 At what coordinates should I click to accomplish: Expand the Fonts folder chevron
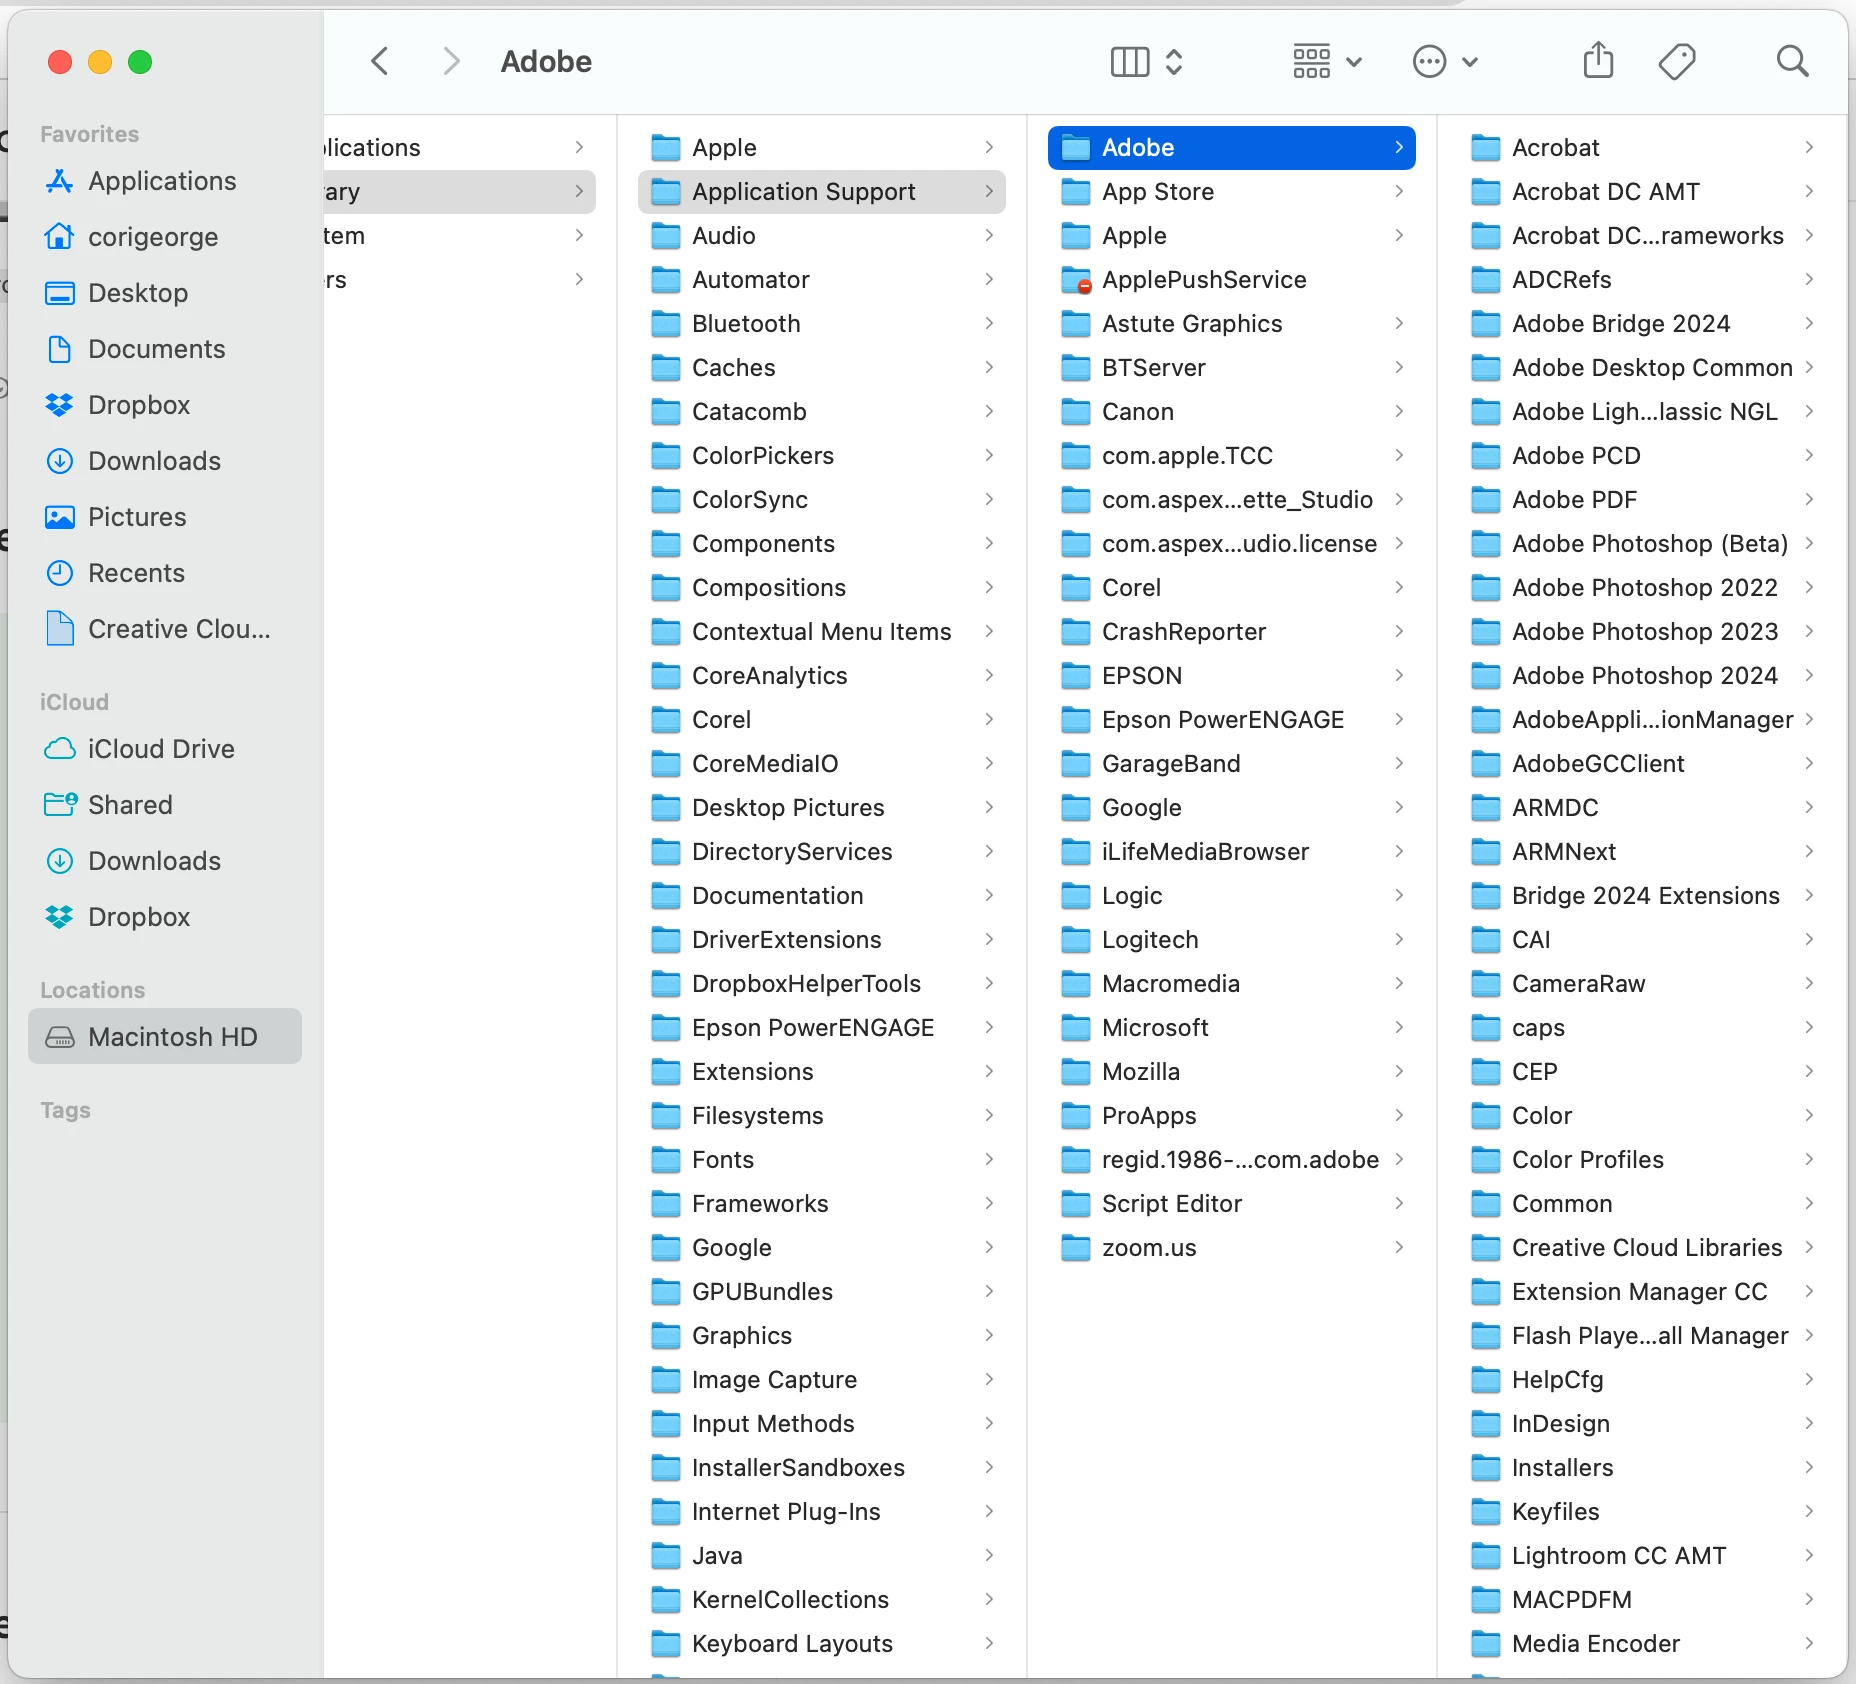989,1160
